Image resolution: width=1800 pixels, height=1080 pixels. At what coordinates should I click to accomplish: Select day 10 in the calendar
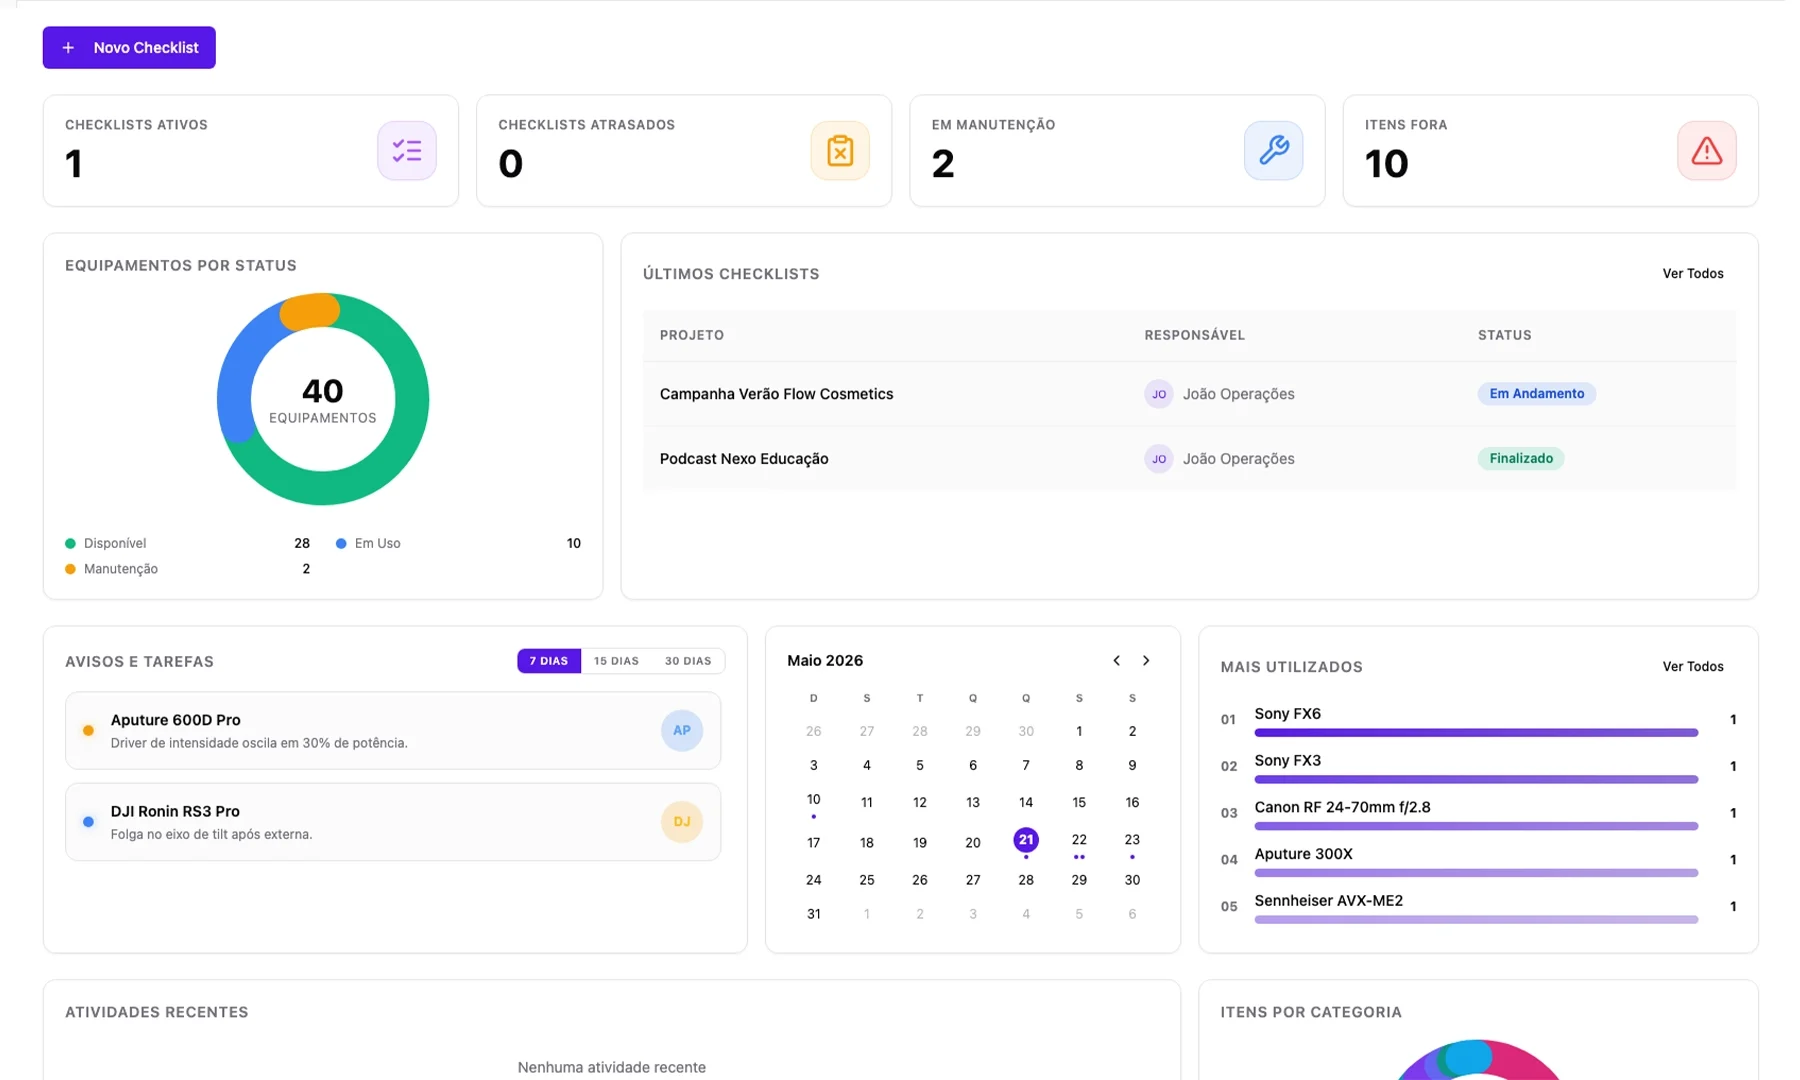click(814, 800)
